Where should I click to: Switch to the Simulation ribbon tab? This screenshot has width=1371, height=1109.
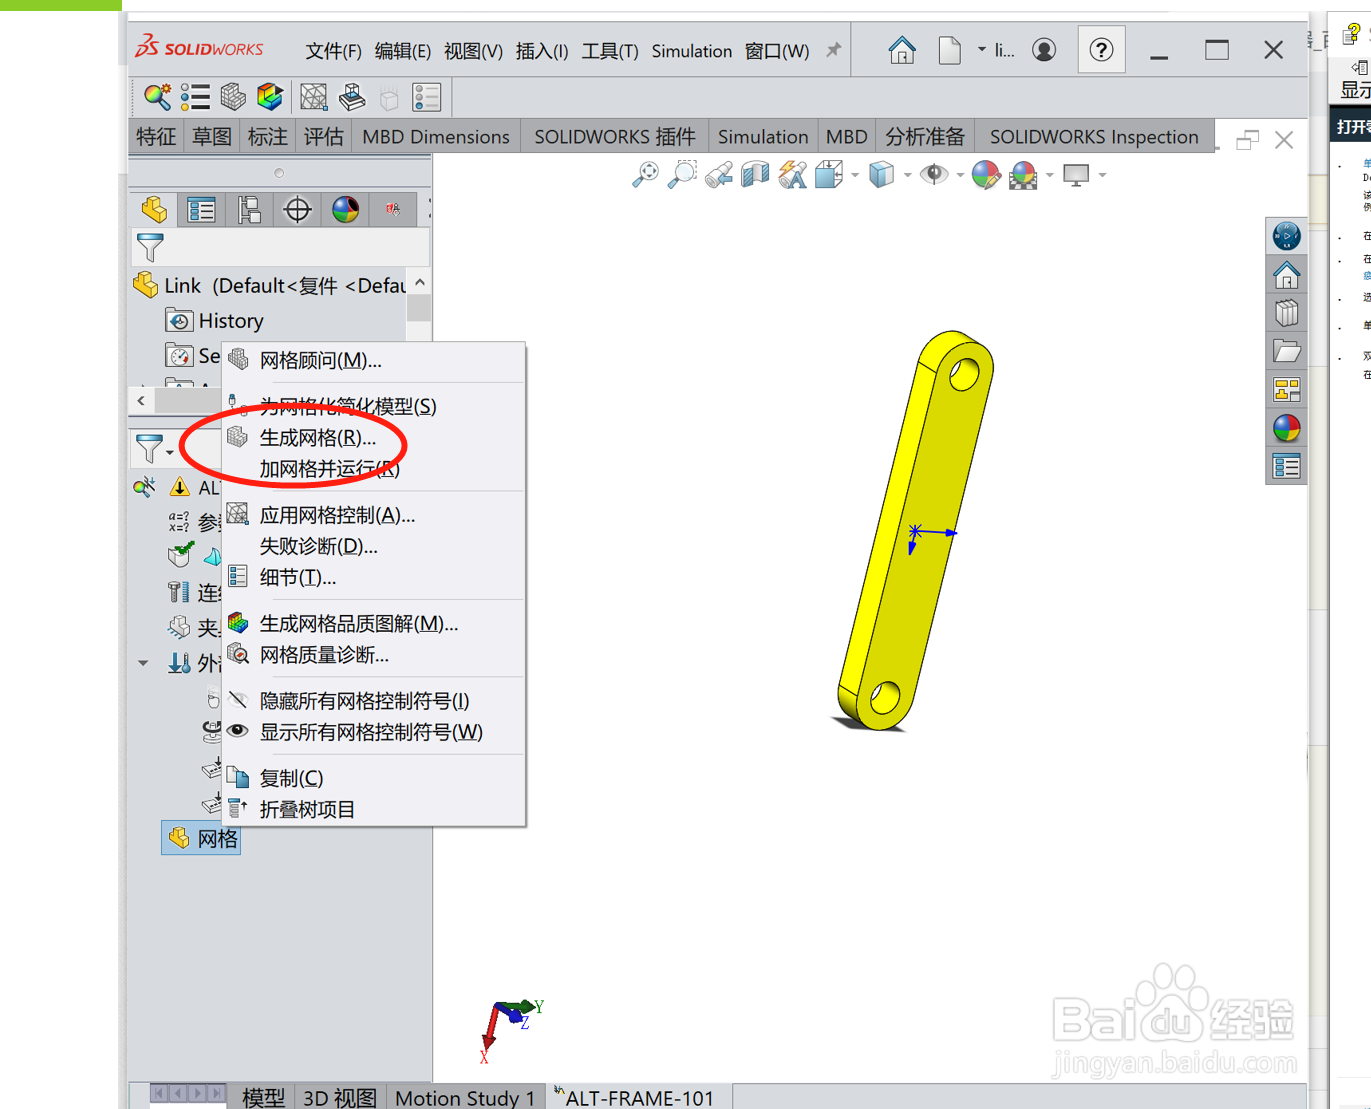click(x=763, y=136)
